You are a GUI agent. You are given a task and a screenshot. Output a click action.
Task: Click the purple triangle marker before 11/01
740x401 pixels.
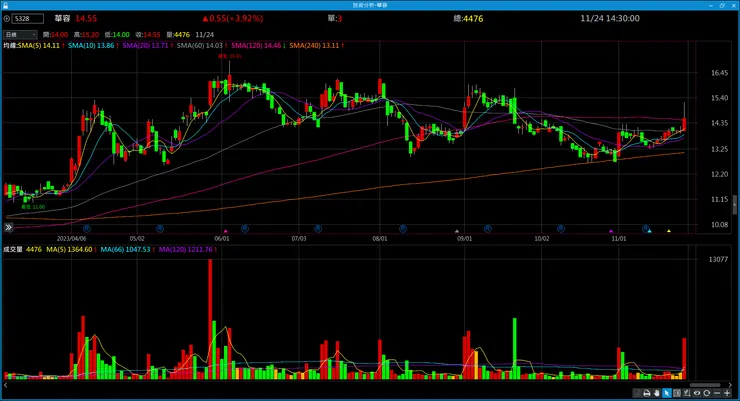pyautogui.click(x=611, y=231)
